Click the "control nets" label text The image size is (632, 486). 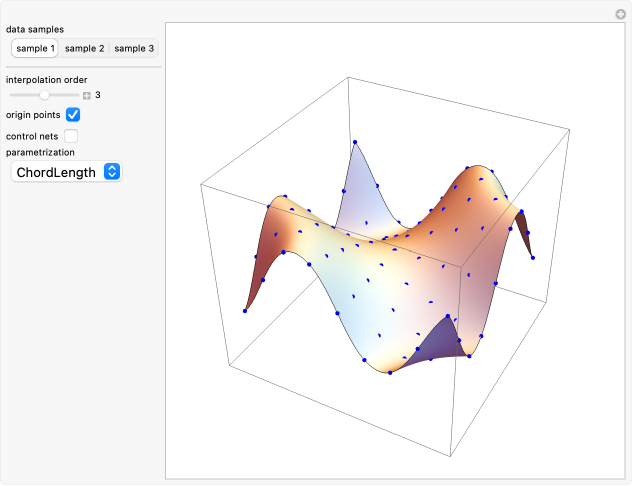click(33, 135)
